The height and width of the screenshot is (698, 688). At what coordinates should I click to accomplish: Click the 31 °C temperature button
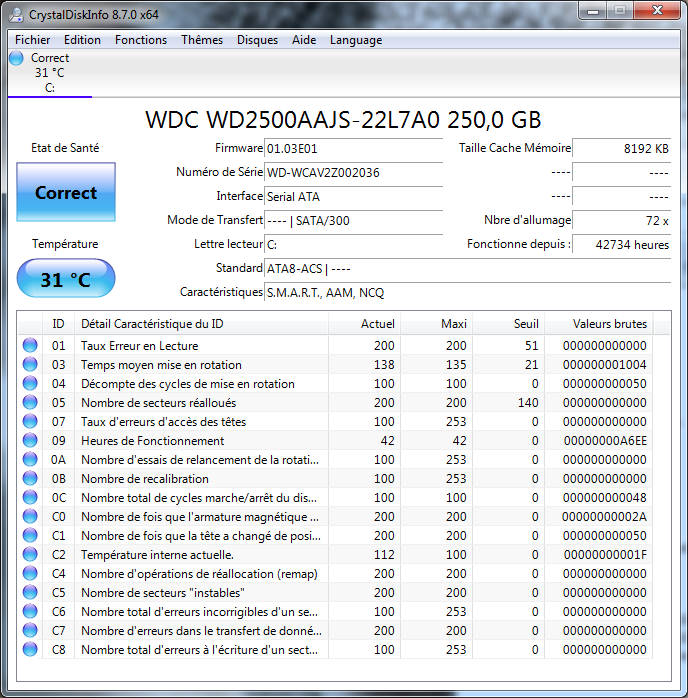66,280
